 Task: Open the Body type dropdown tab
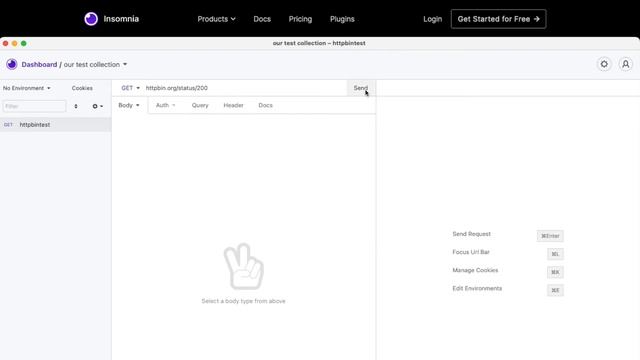coord(129,105)
